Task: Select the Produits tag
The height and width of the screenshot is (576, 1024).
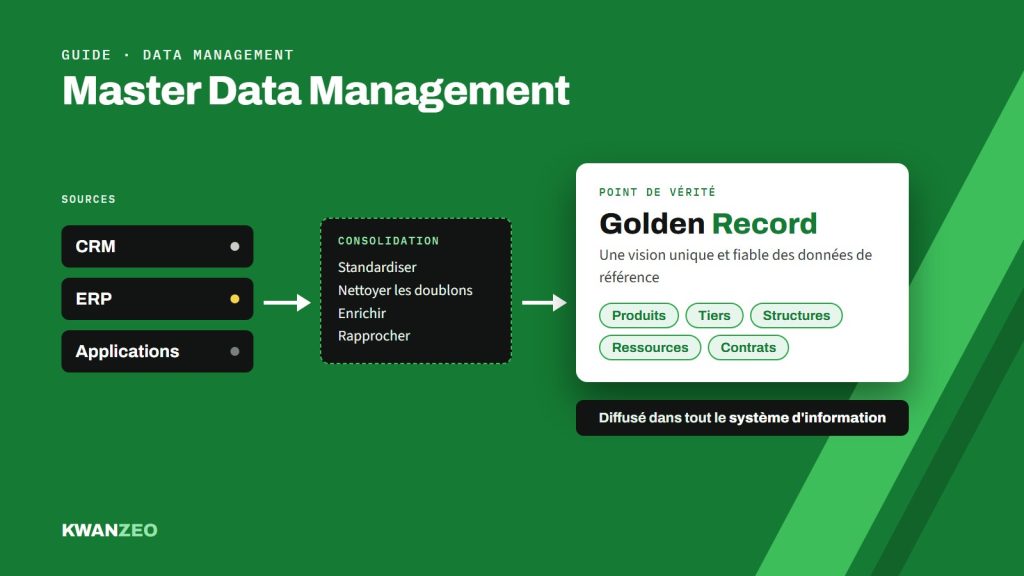Action: coord(639,315)
